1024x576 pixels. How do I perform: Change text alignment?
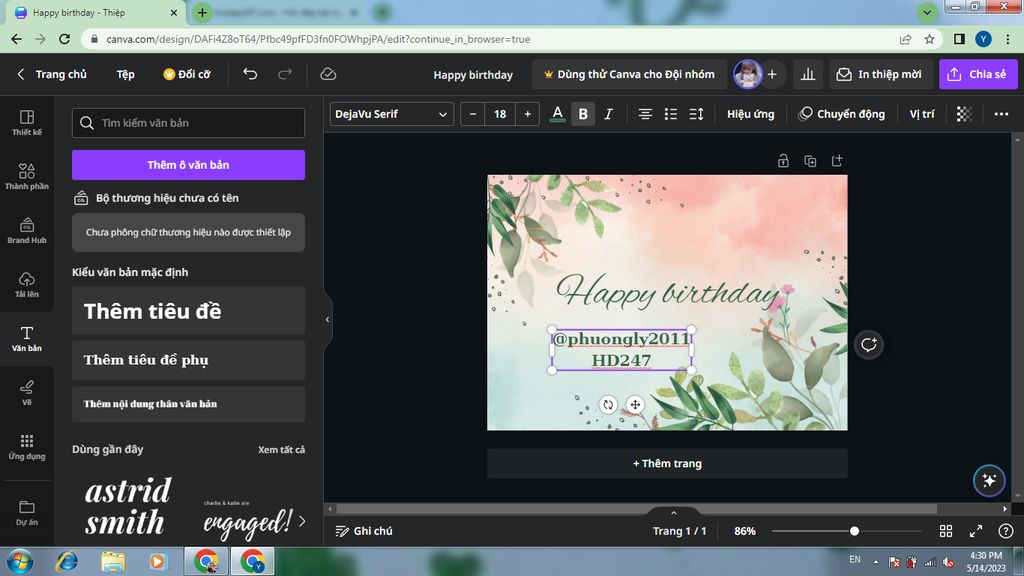coord(645,114)
